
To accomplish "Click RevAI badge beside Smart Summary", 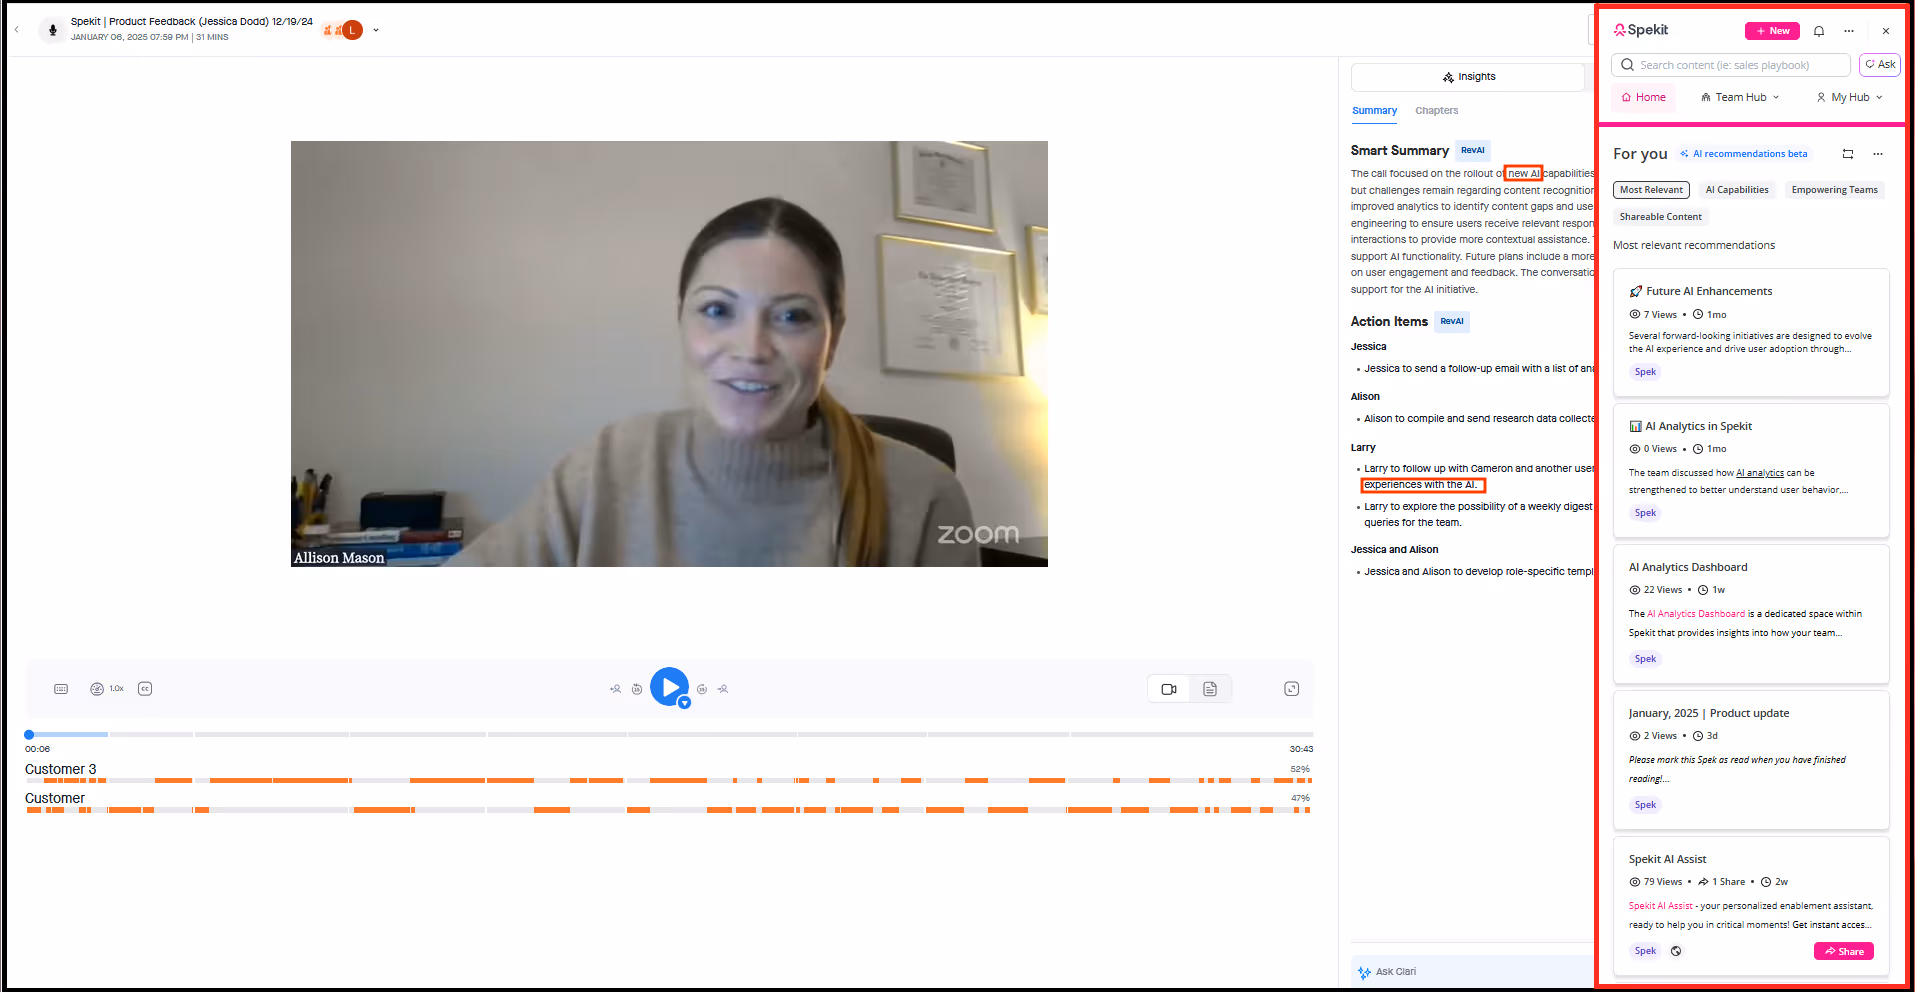I will [1472, 150].
